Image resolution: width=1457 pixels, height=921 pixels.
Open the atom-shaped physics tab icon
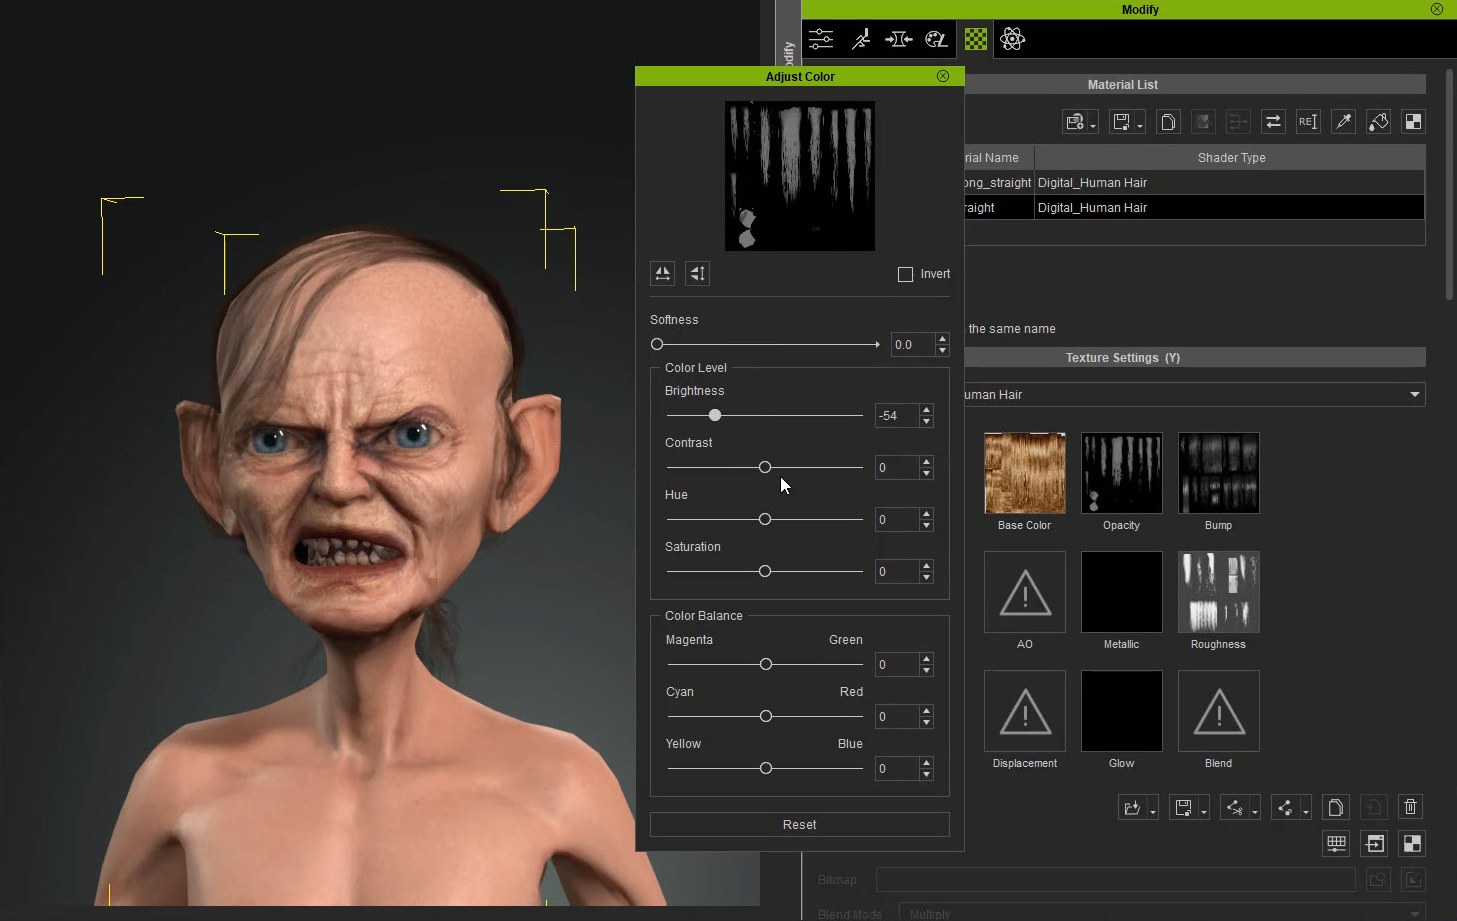tap(1012, 39)
